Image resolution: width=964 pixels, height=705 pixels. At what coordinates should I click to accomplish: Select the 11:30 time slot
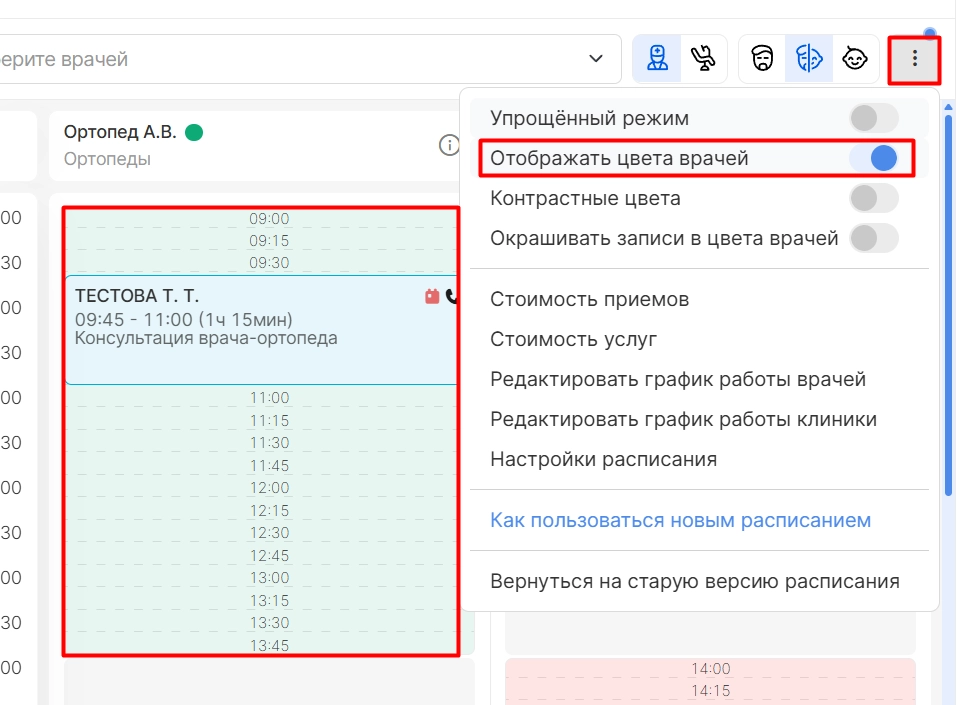[x=269, y=443]
